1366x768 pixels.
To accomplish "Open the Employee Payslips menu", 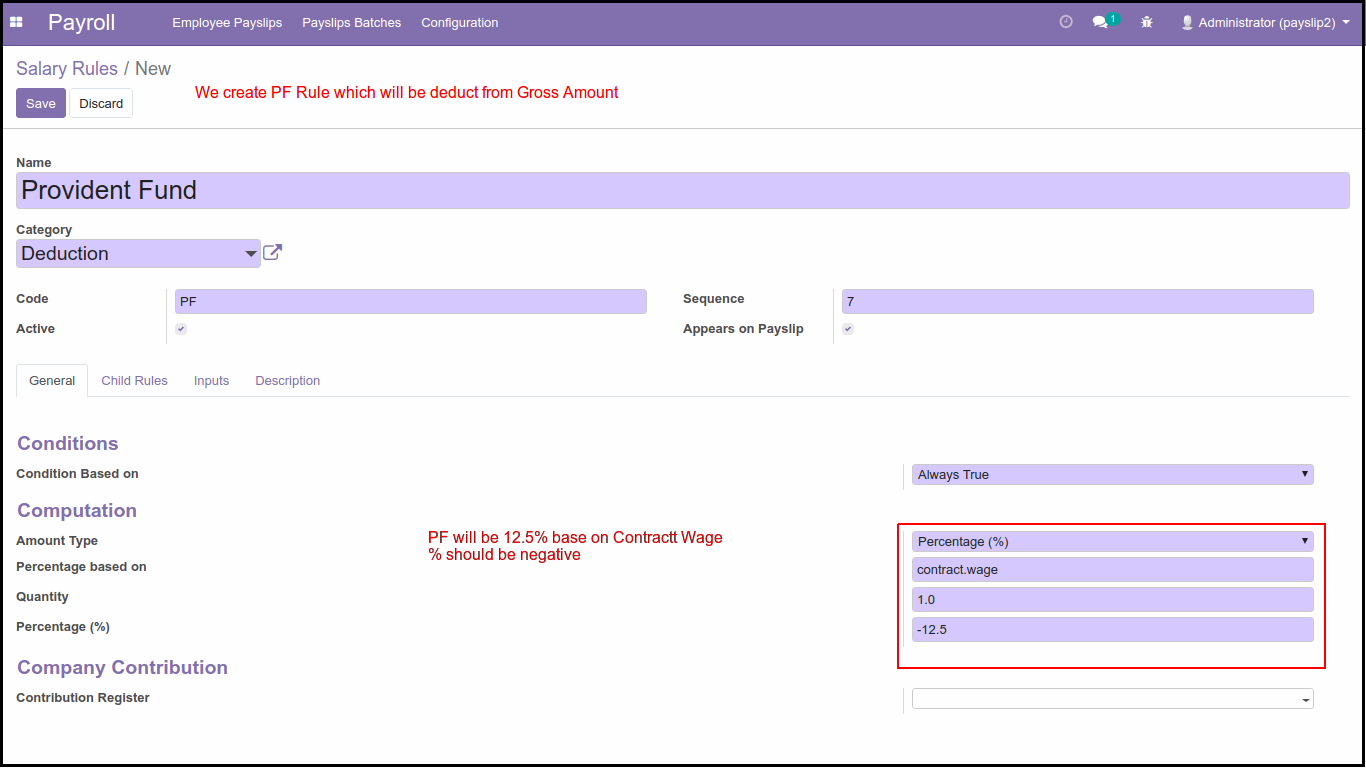I will (x=227, y=22).
